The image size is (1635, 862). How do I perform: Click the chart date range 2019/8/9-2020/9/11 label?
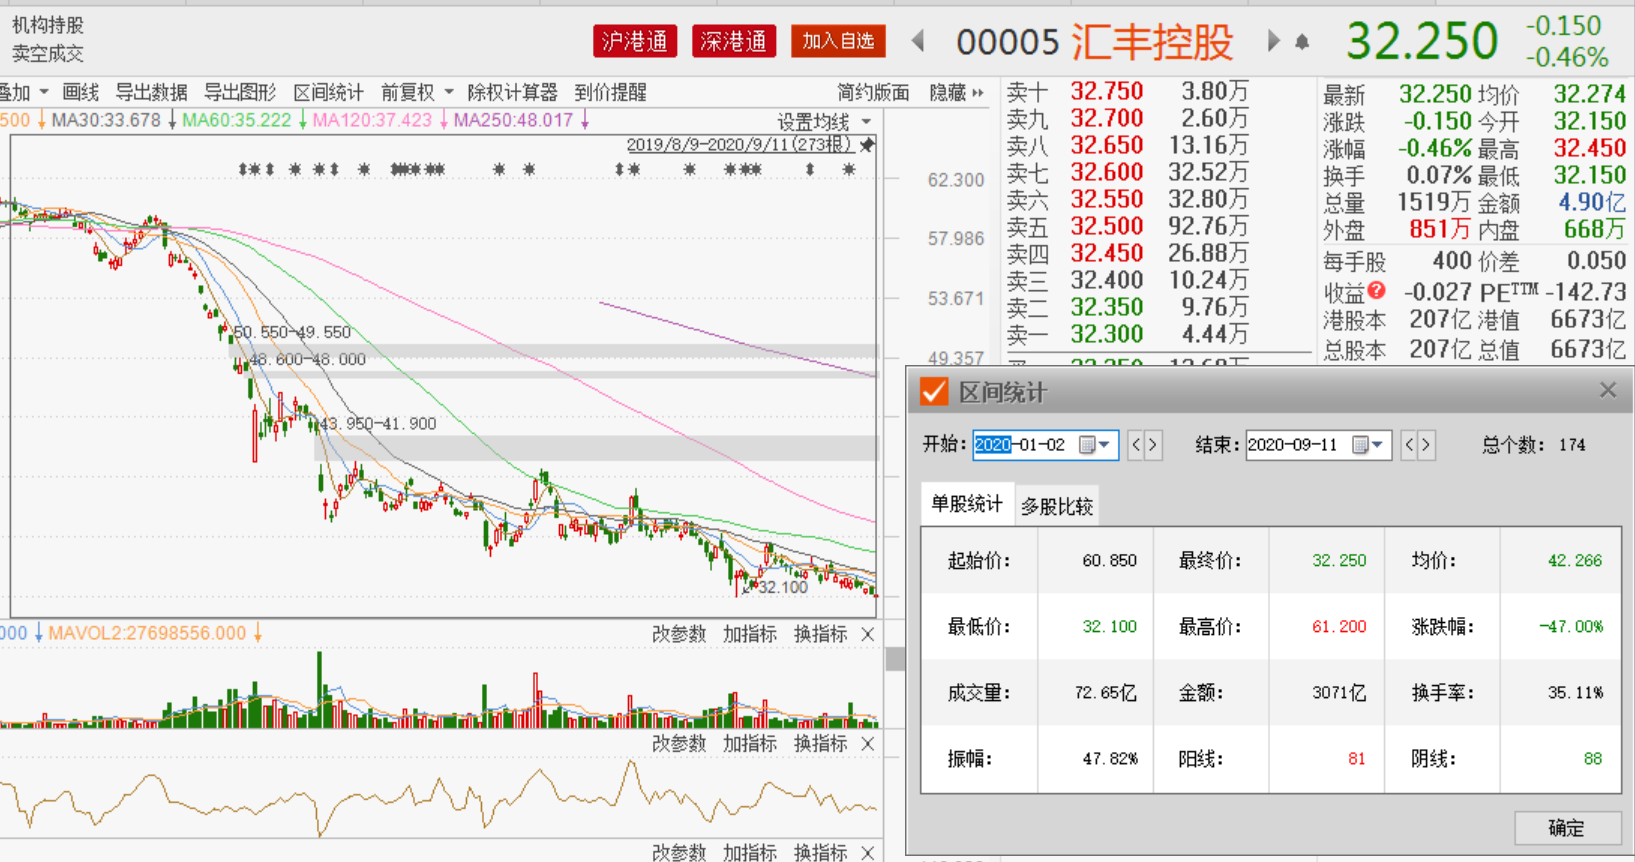[740, 145]
